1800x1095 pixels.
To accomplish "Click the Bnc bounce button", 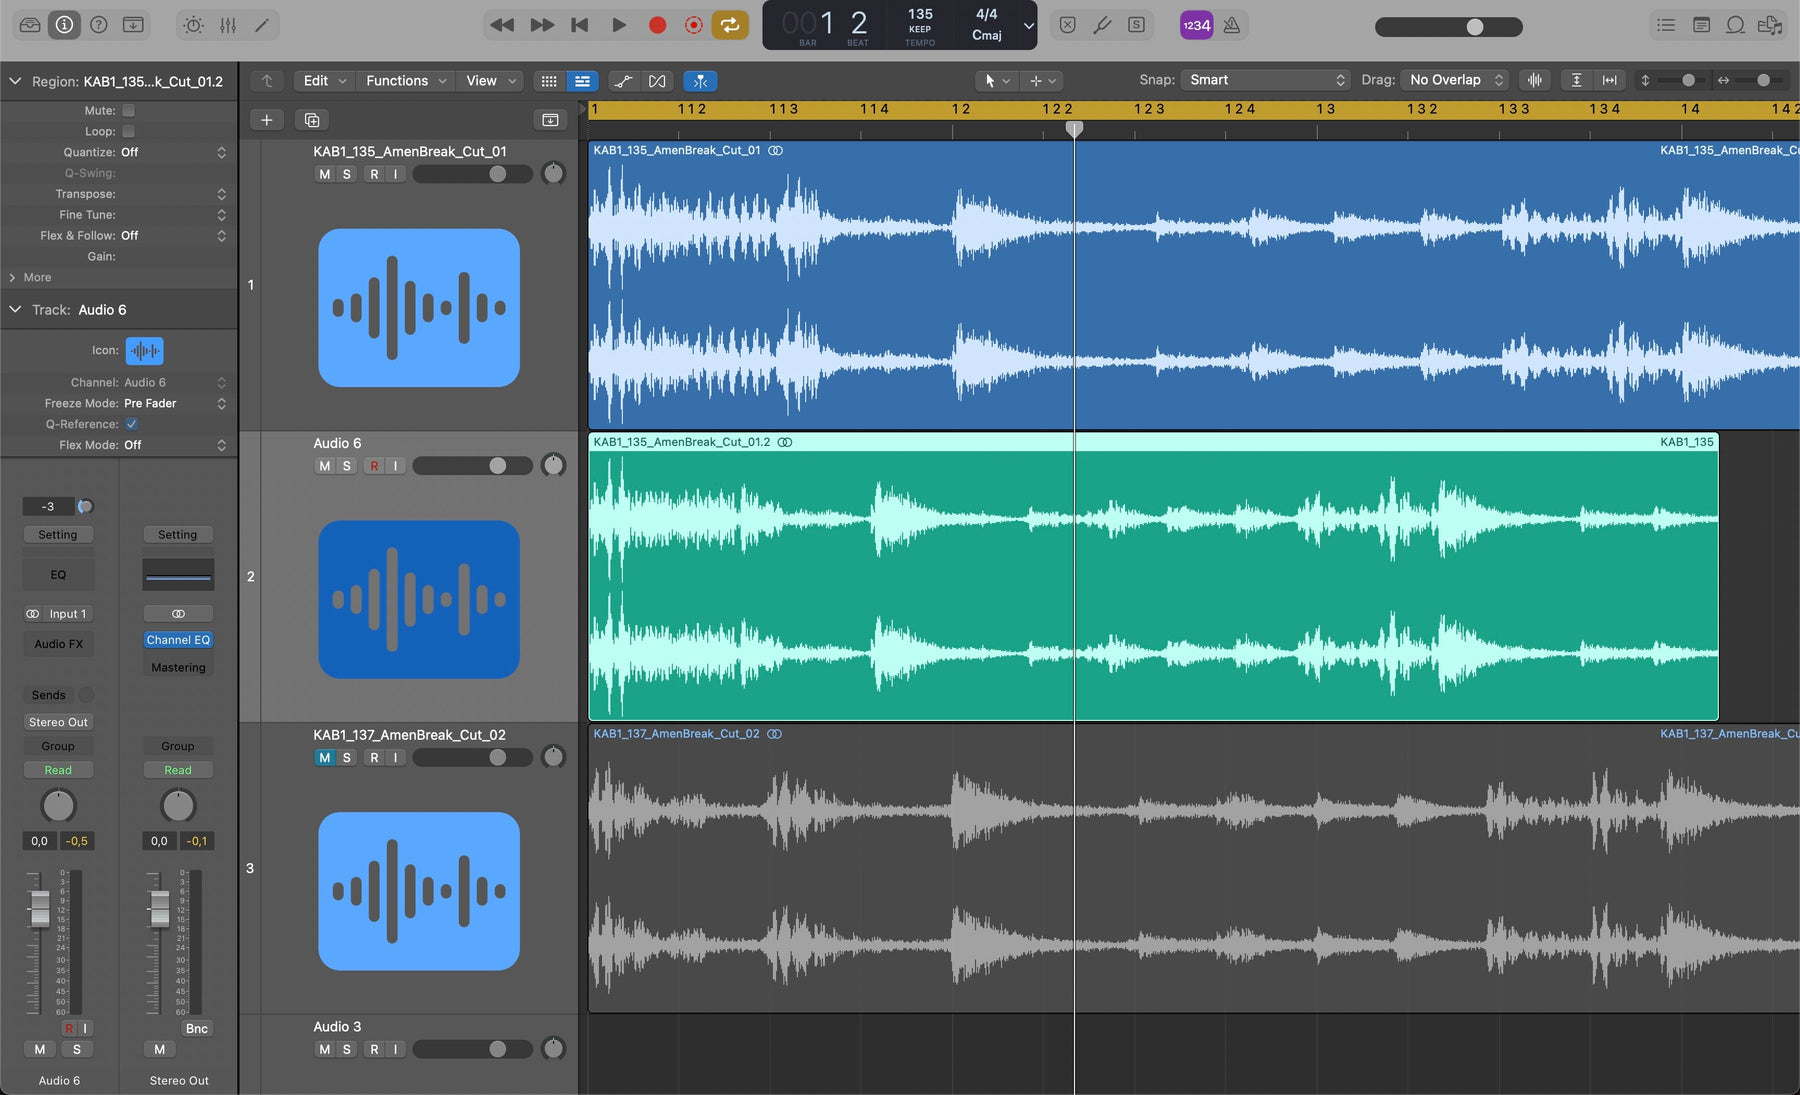I will (197, 1028).
